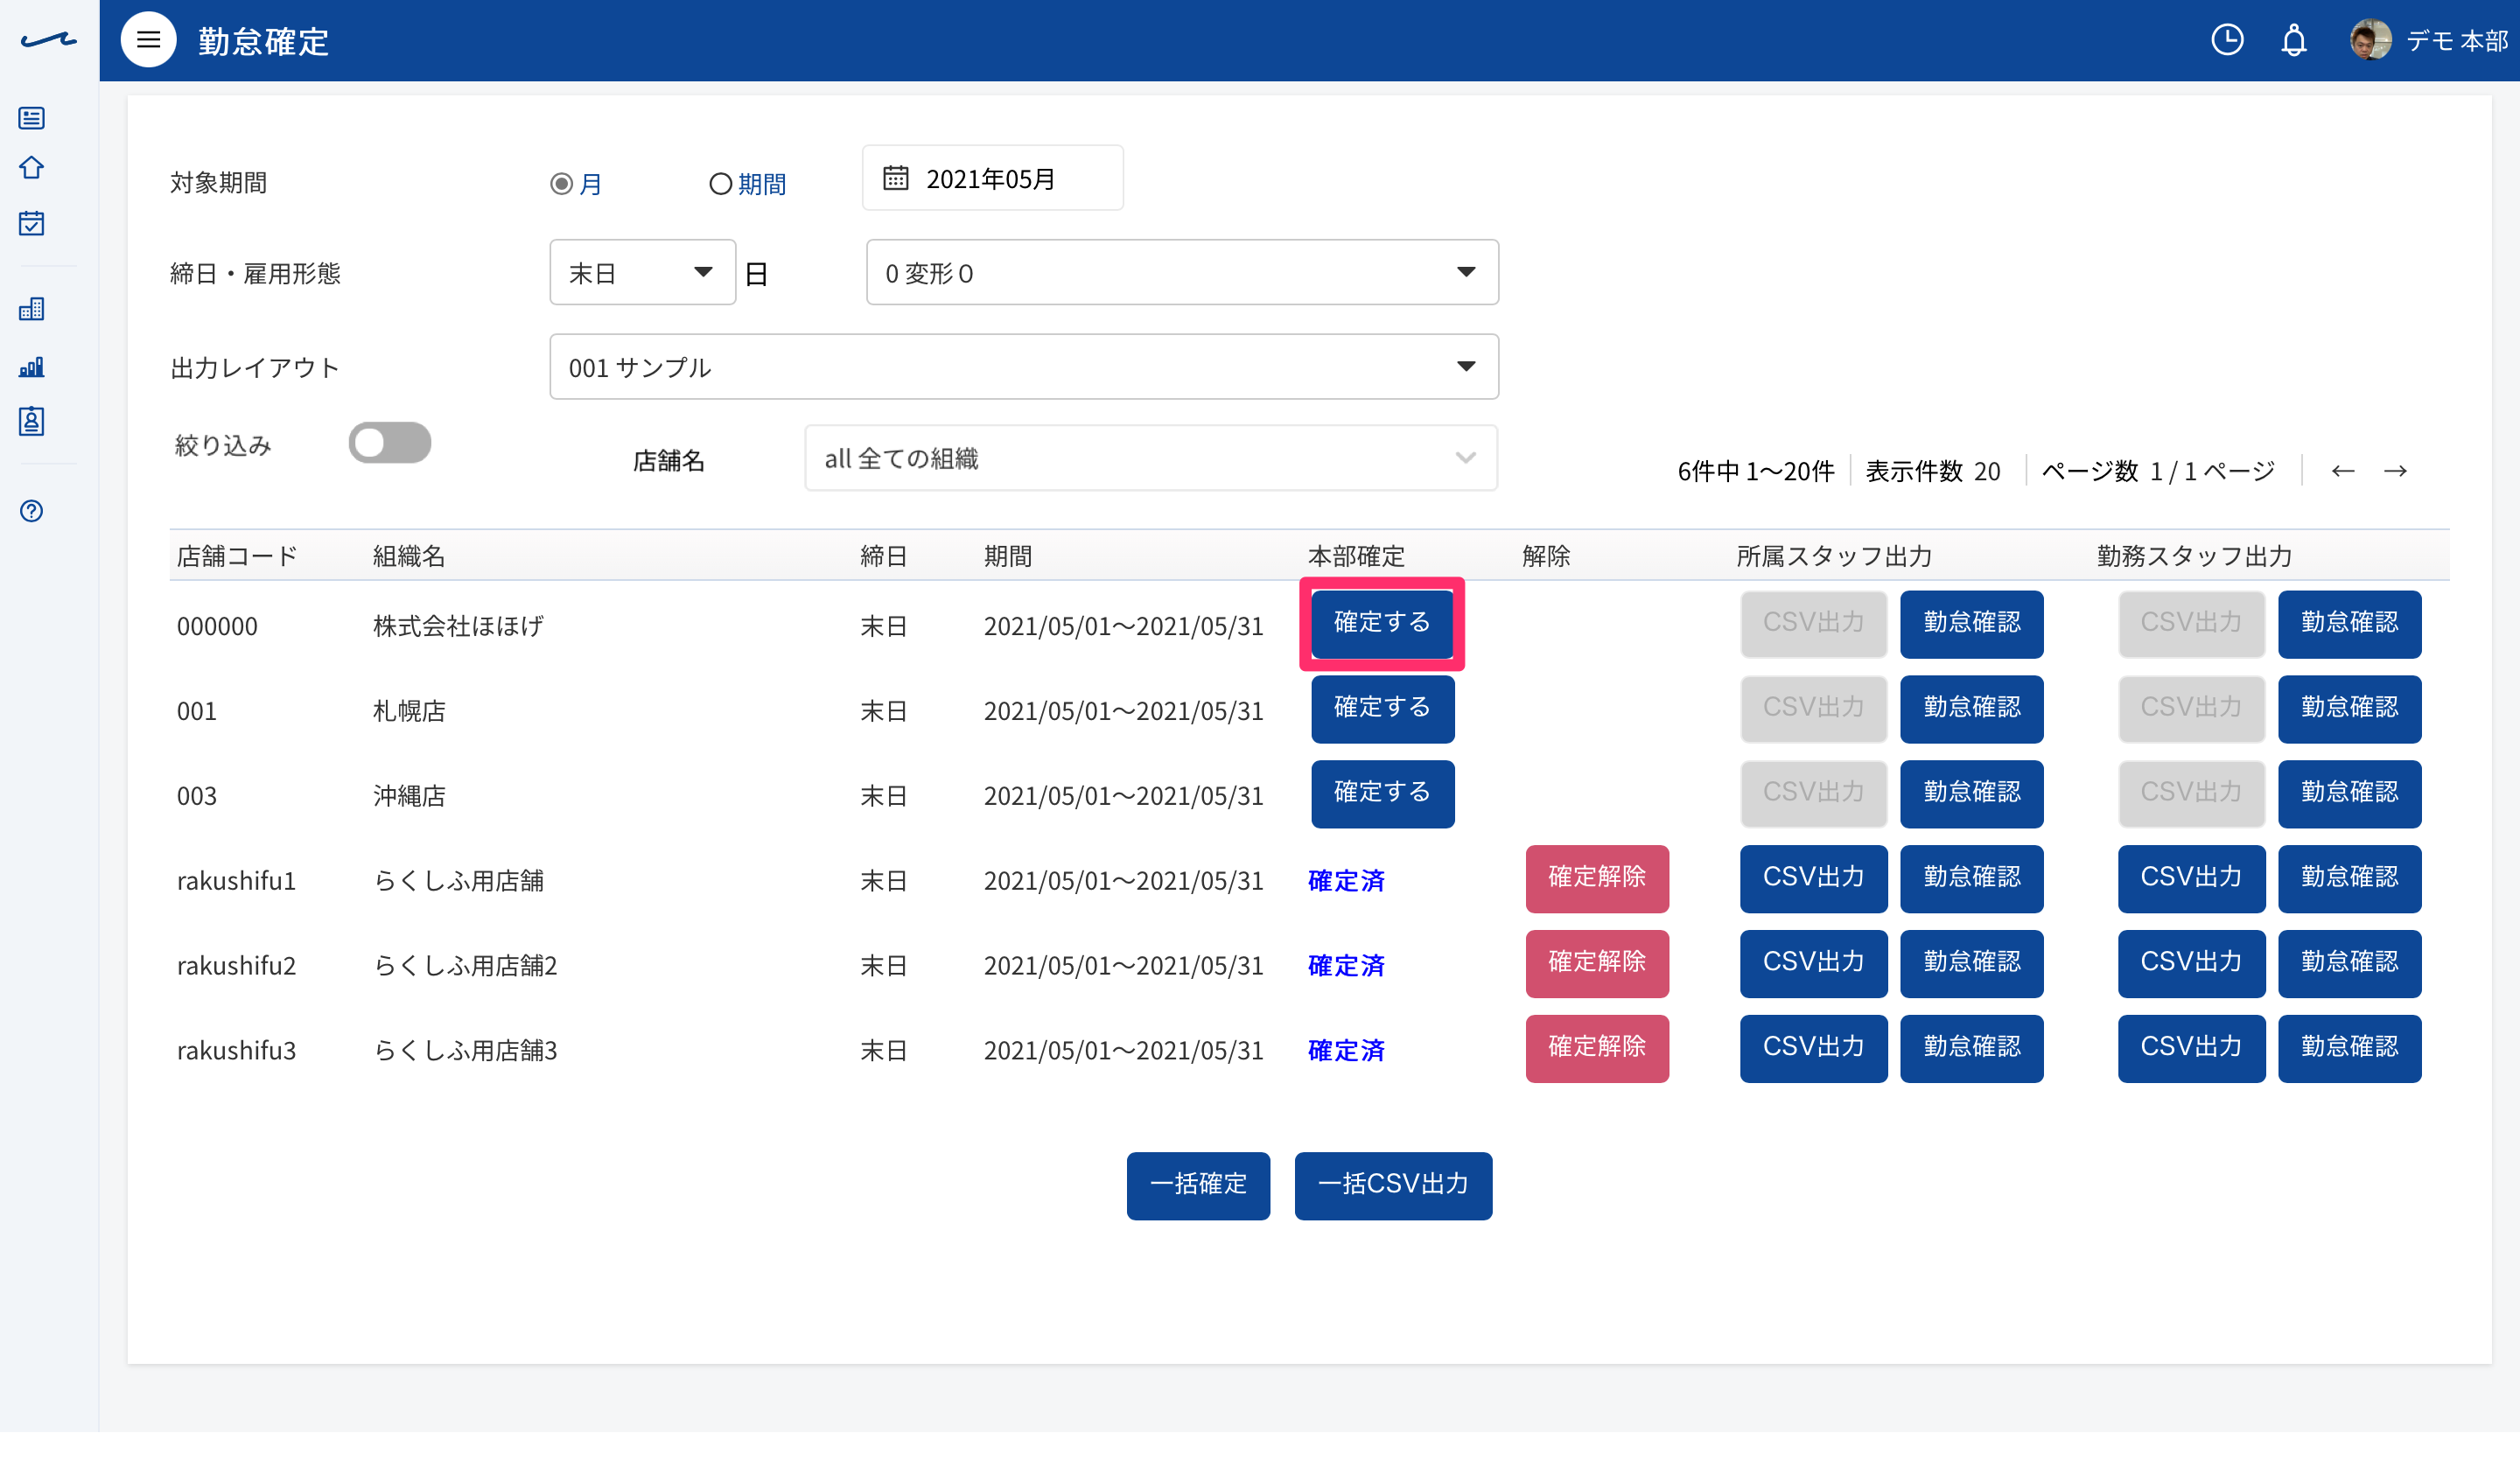The height and width of the screenshot is (1468, 2520).
Task: Go to previous page arrow
Action: [x=2343, y=471]
